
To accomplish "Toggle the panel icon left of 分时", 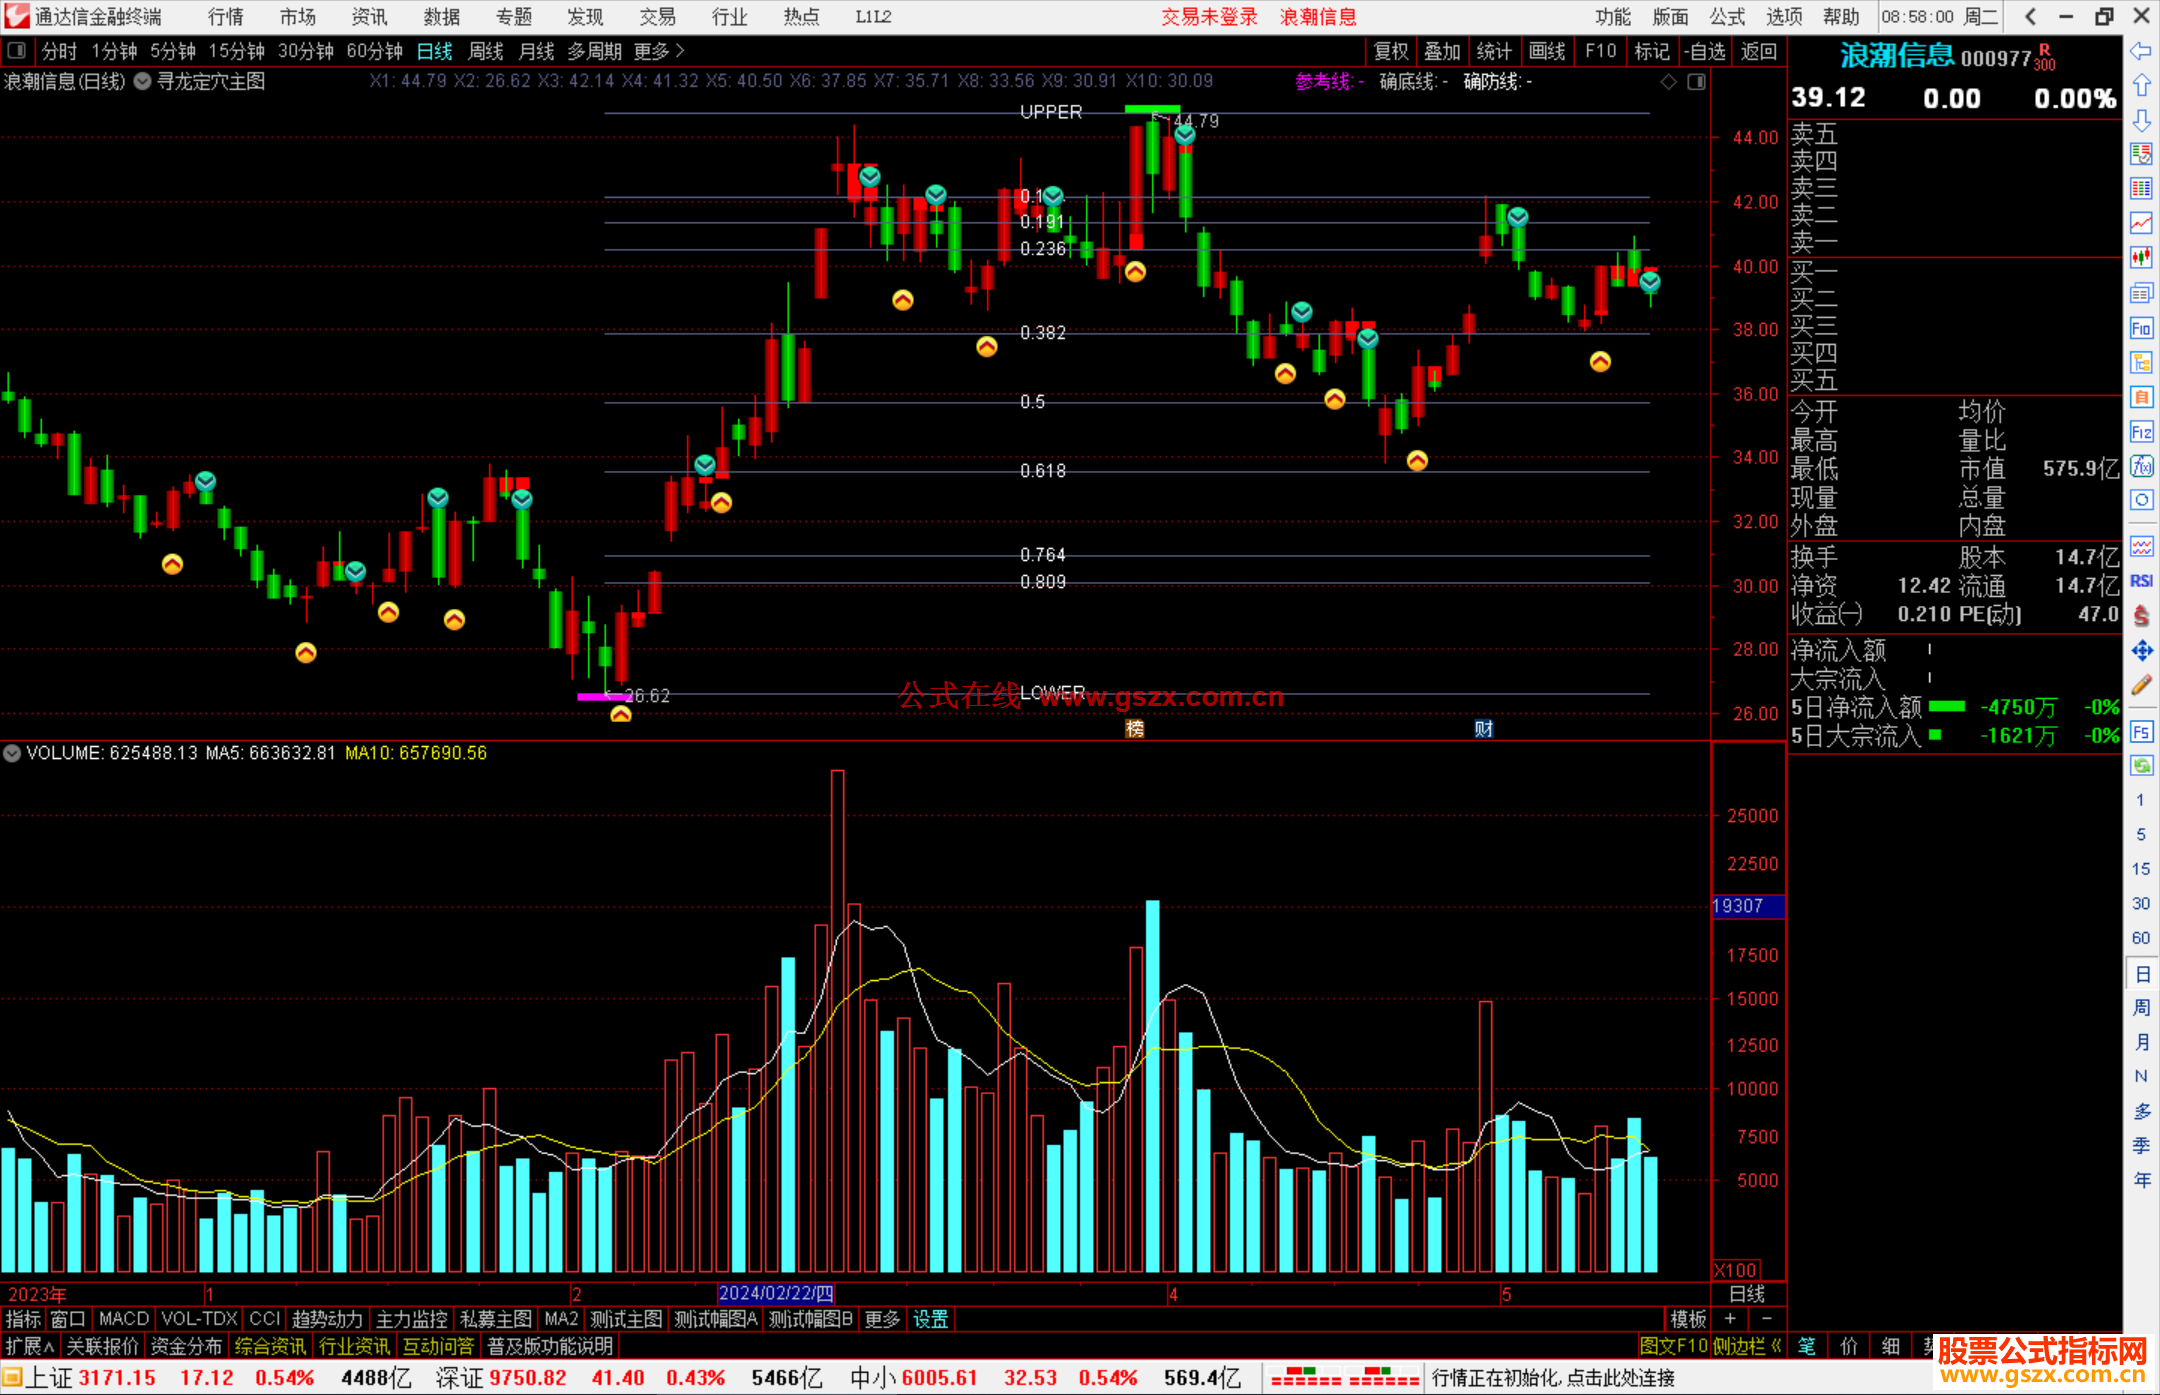I will (17, 51).
